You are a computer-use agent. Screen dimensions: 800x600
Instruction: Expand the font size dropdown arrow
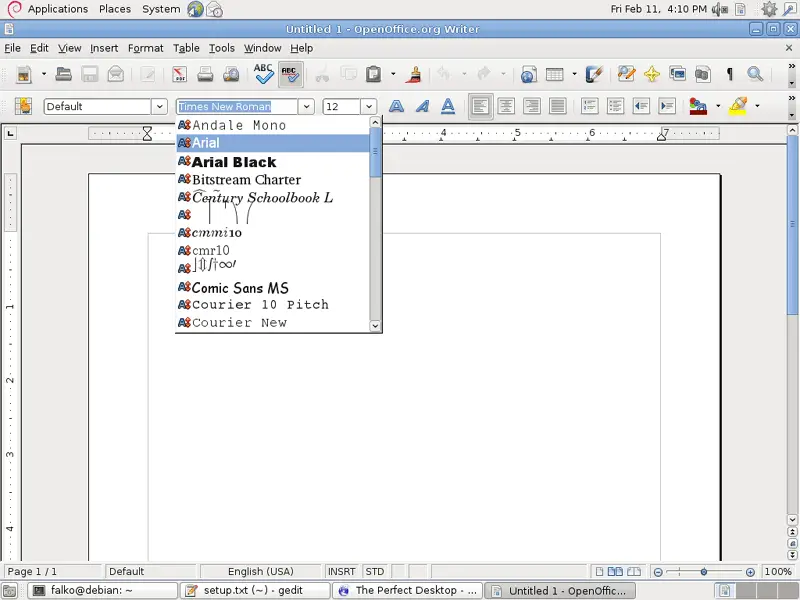368,107
